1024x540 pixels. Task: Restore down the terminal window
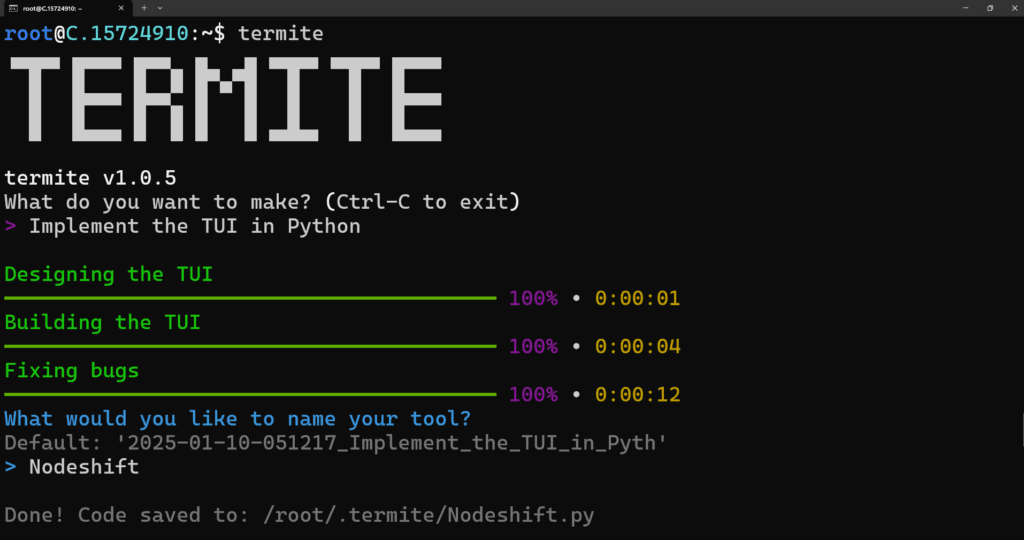coord(989,8)
